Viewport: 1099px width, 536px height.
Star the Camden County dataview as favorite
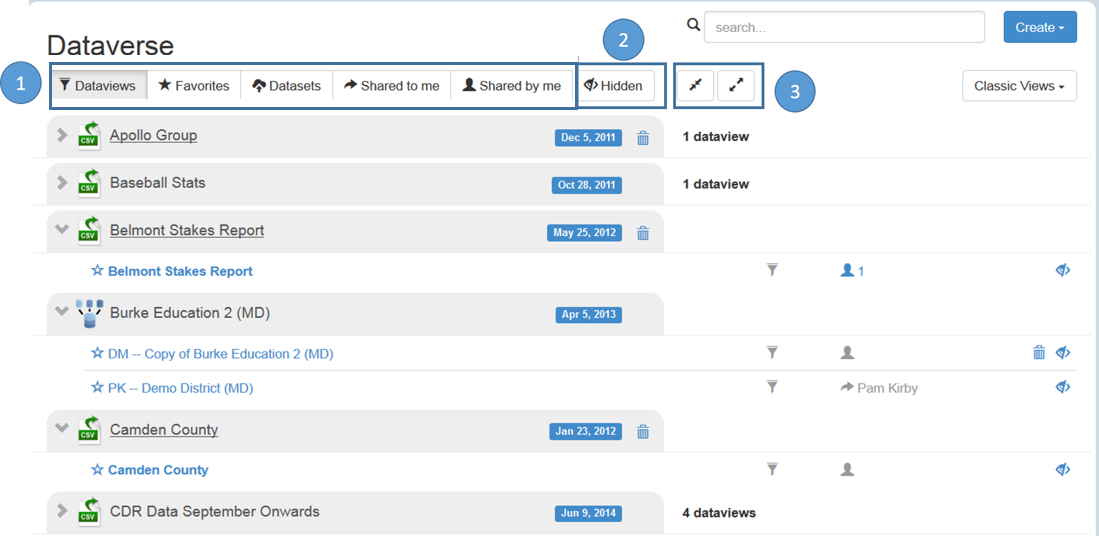[97, 470]
